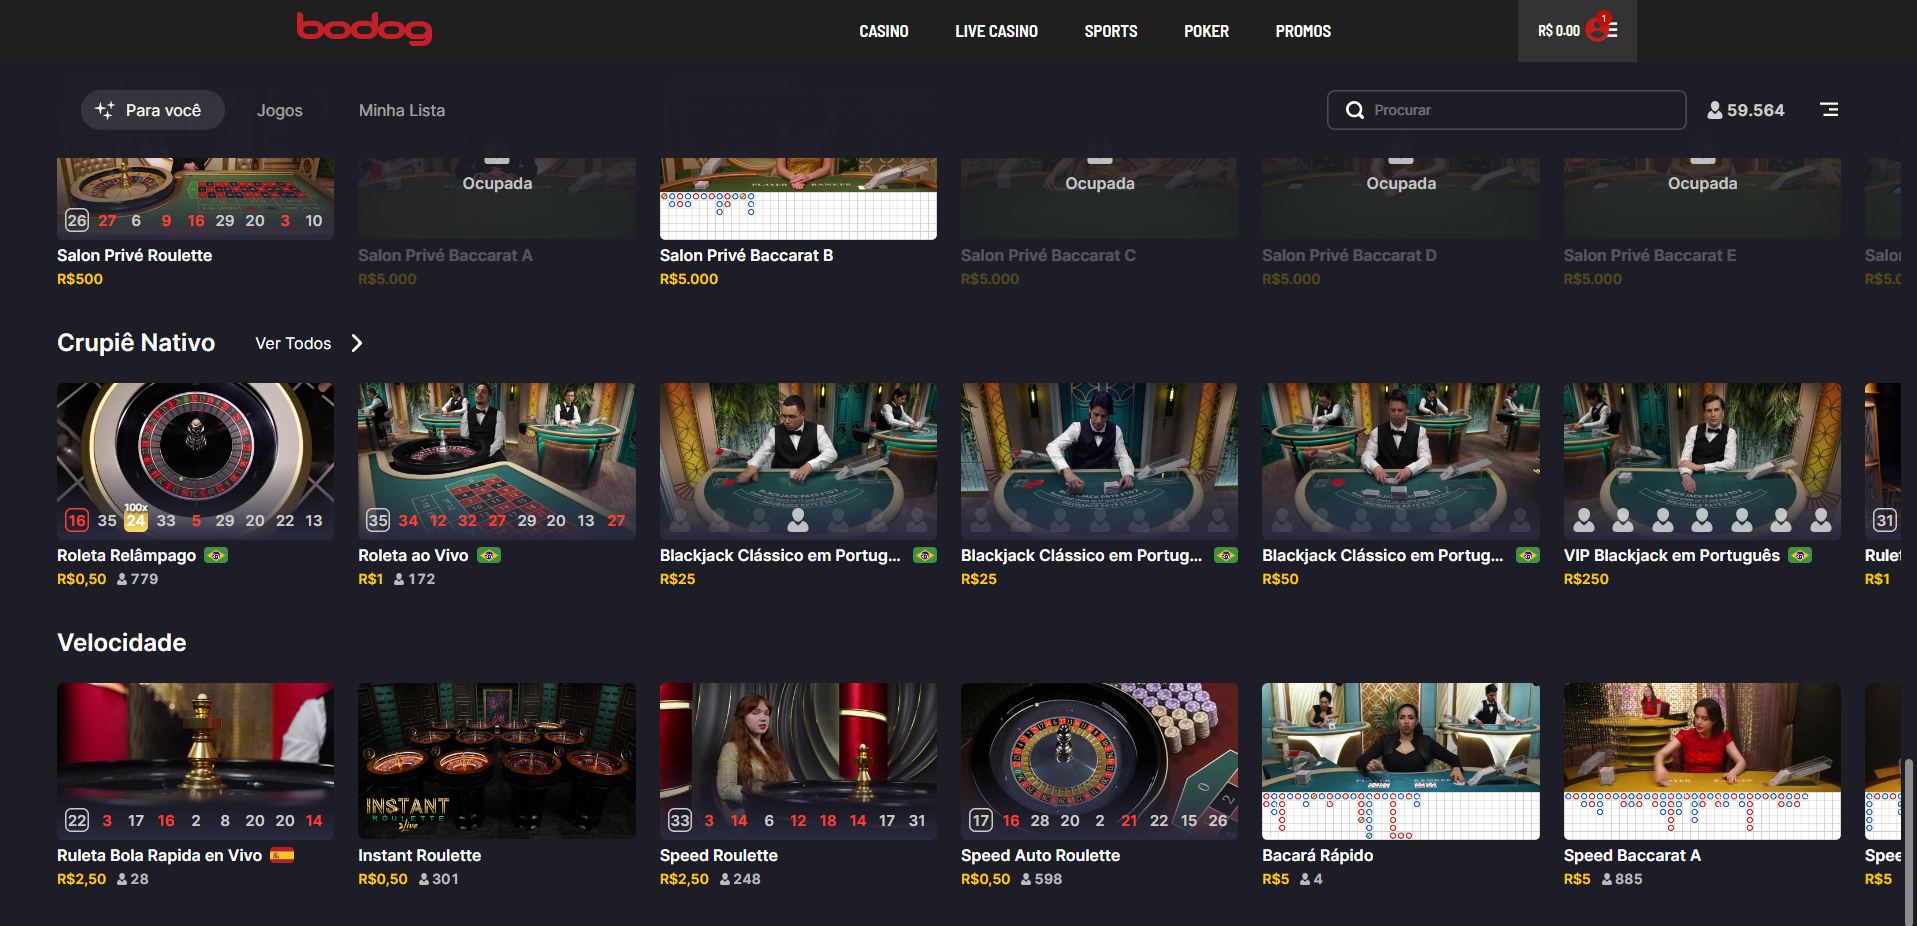Click the 172 player count under Roleta ao Vivo
This screenshot has height=926, width=1917.
click(x=421, y=579)
